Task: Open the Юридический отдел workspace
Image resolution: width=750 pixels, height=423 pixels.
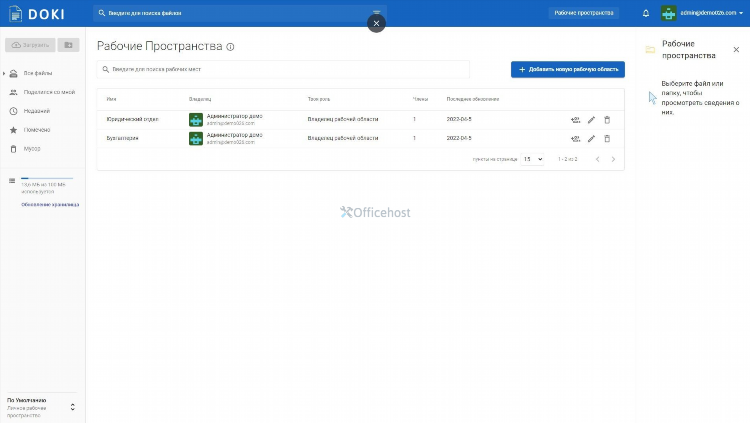Action: coord(132,119)
